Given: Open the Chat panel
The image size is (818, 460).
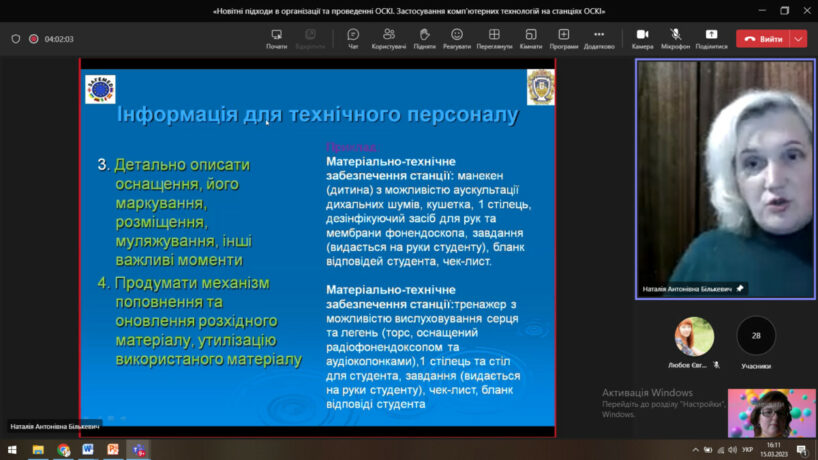Looking at the screenshot, I should coord(353,38).
